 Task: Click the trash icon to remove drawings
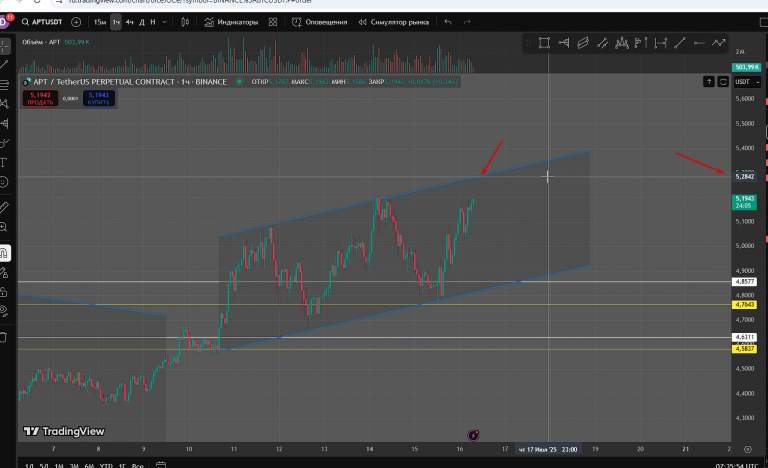[4, 337]
